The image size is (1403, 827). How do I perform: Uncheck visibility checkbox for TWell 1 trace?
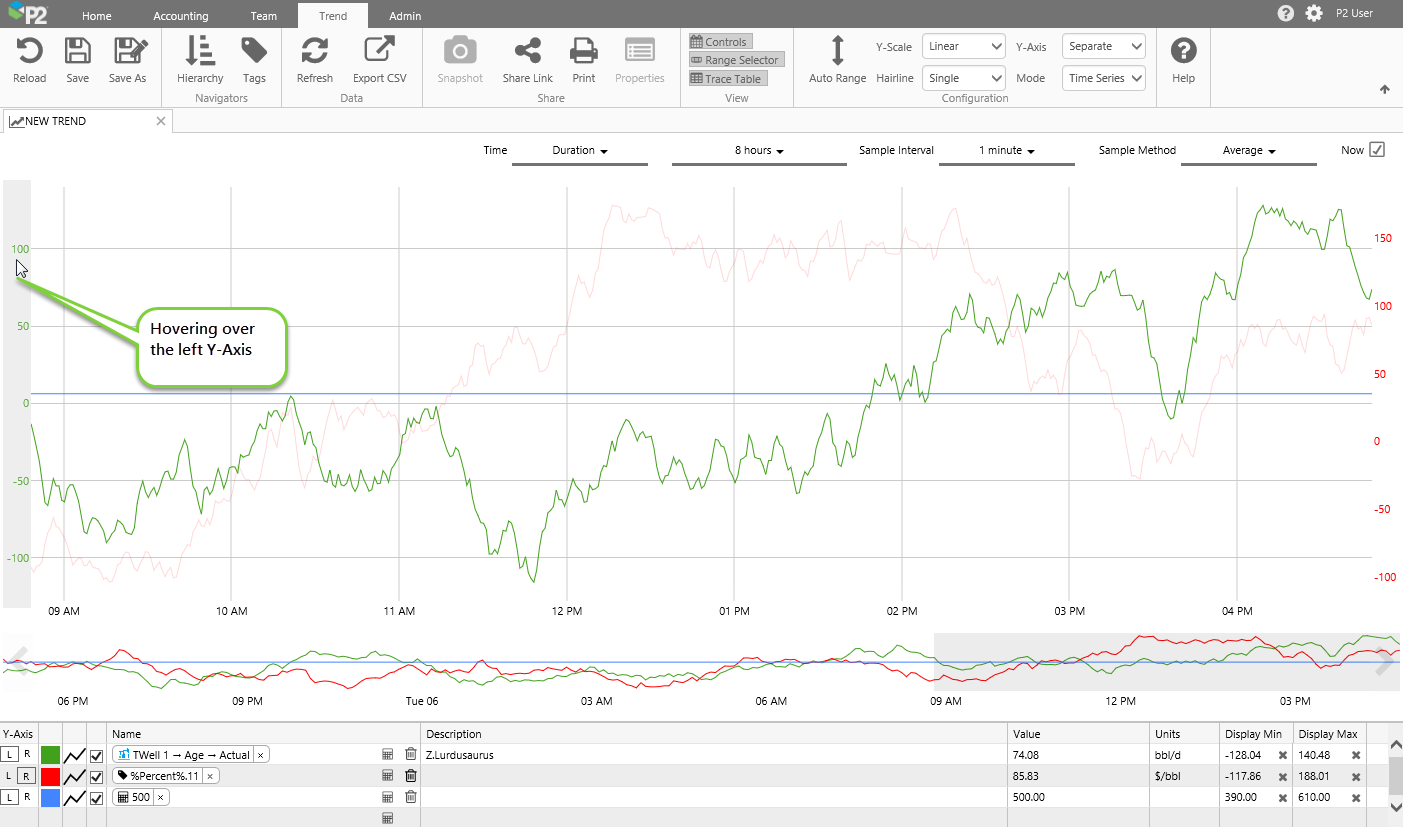point(97,755)
